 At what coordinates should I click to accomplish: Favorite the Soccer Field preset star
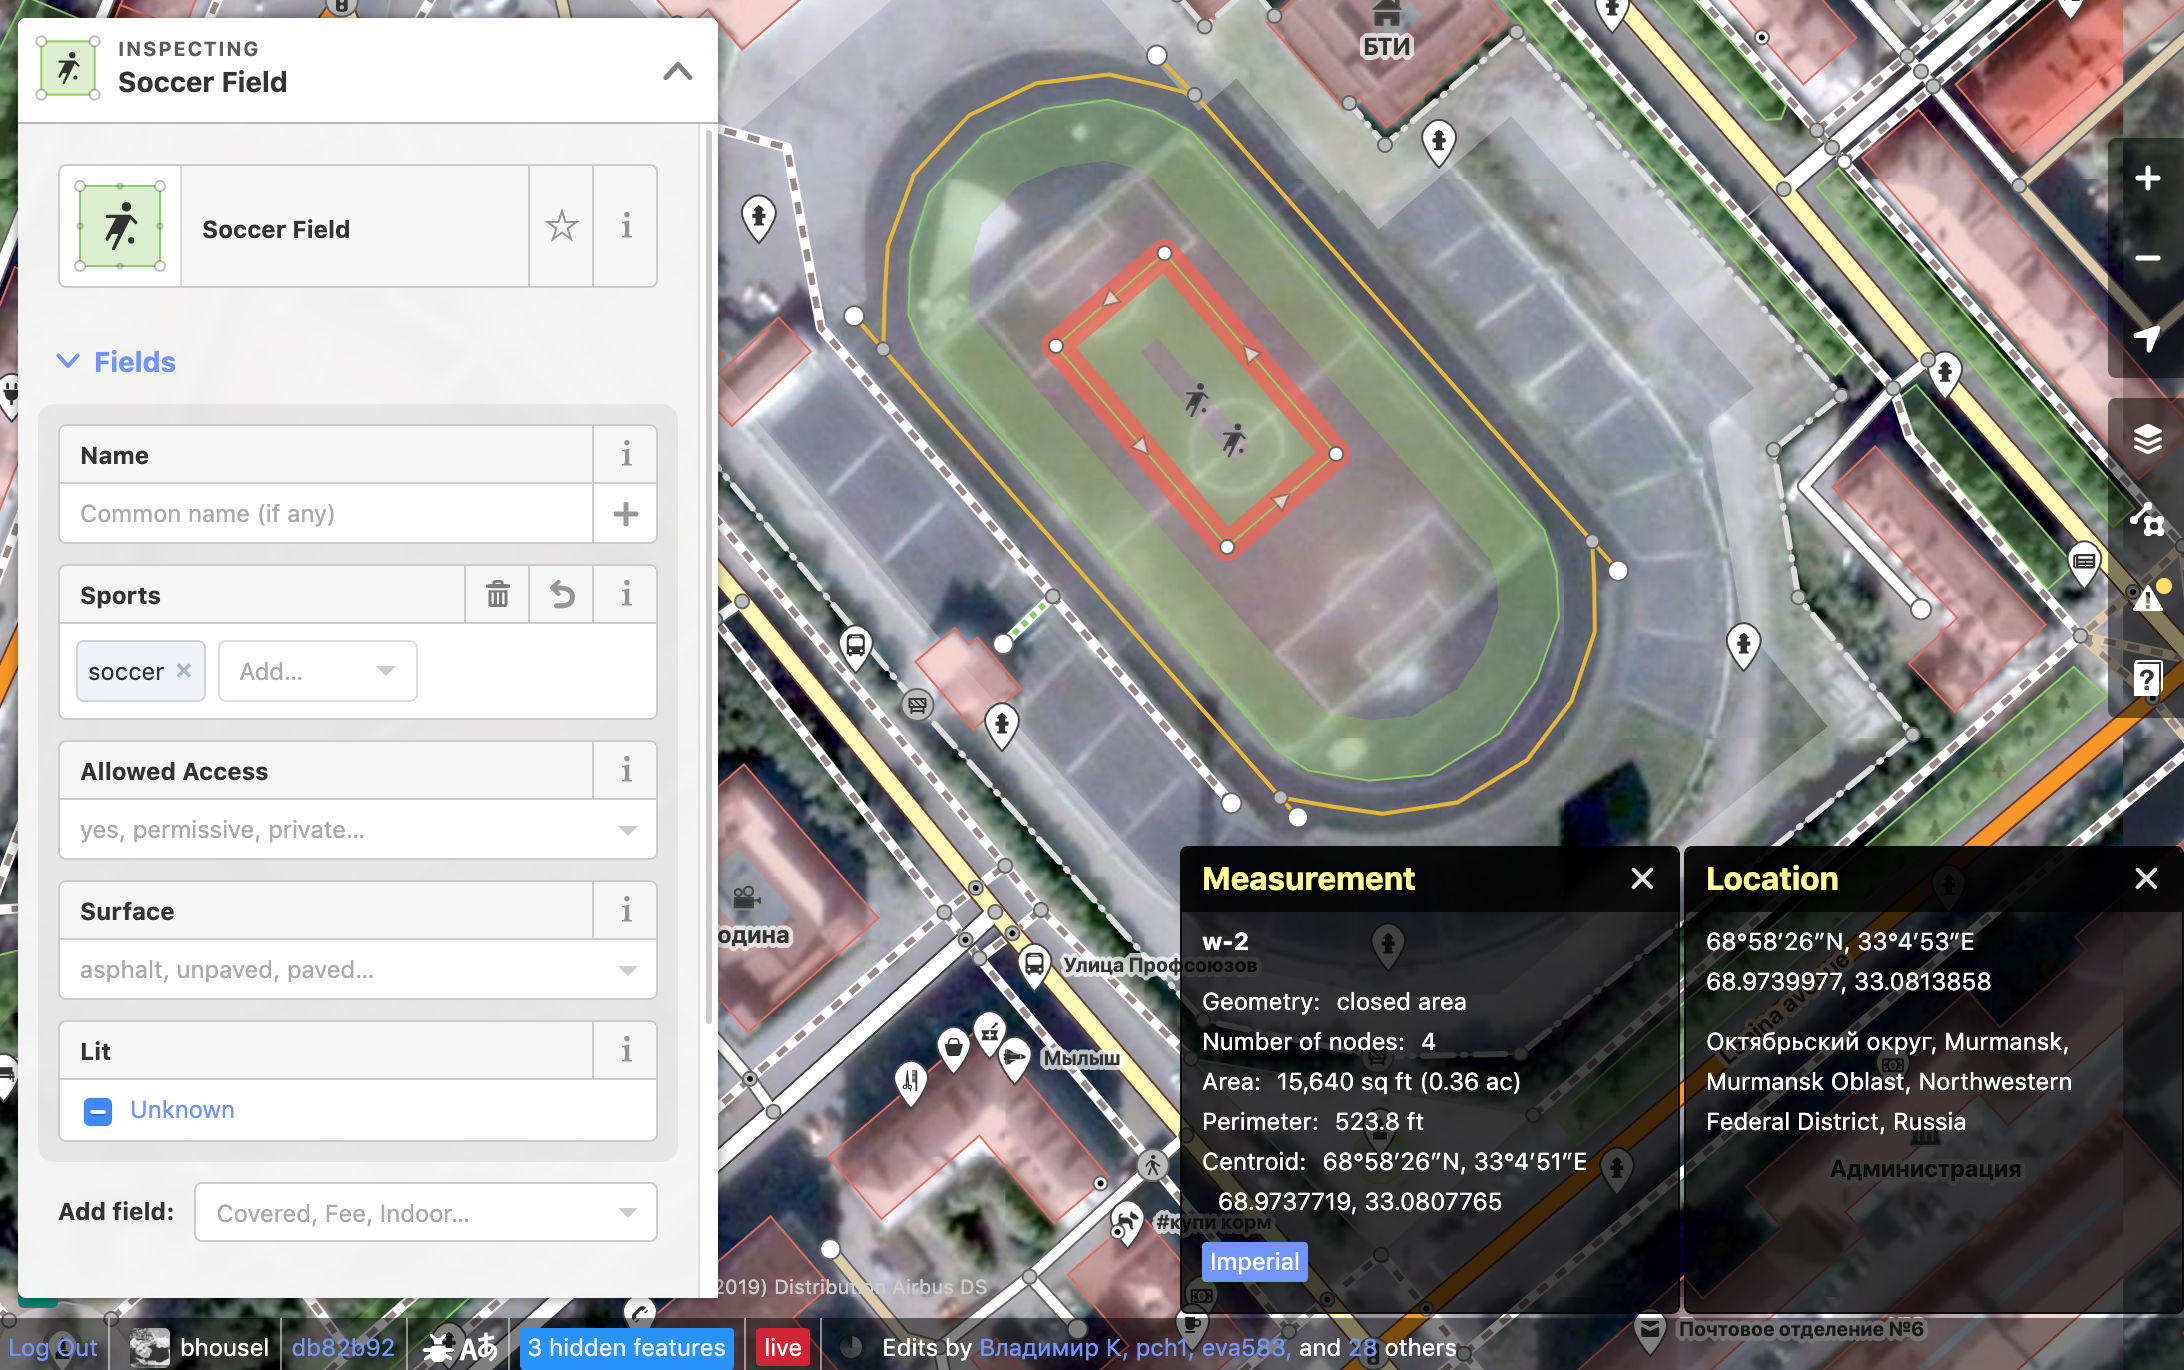[x=561, y=227]
